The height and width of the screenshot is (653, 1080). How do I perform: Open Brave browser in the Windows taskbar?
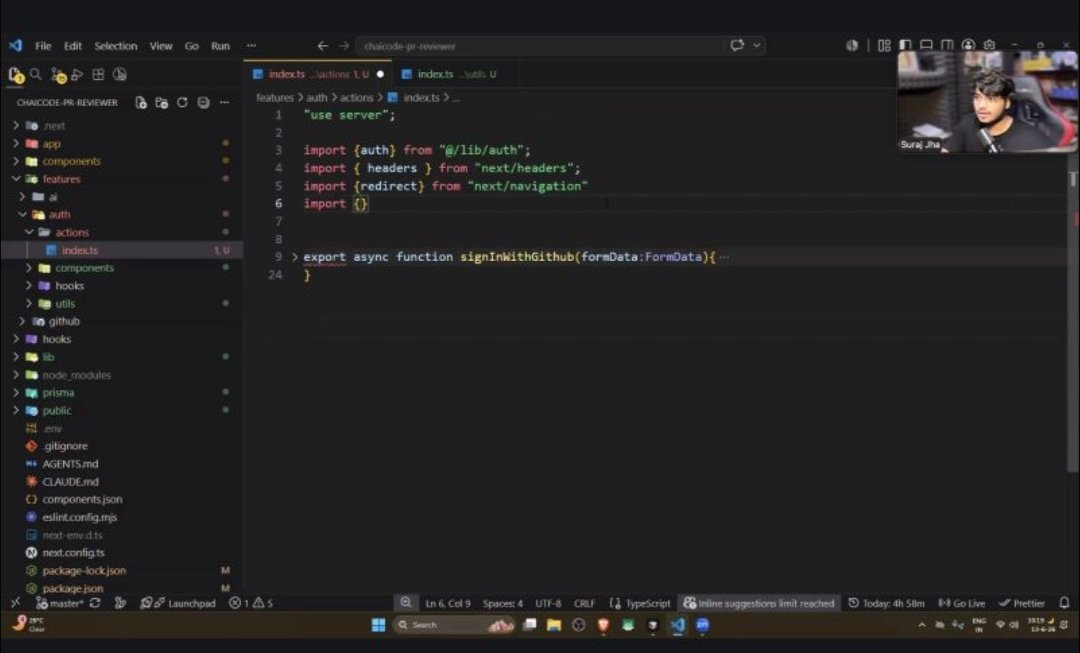(x=603, y=625)
